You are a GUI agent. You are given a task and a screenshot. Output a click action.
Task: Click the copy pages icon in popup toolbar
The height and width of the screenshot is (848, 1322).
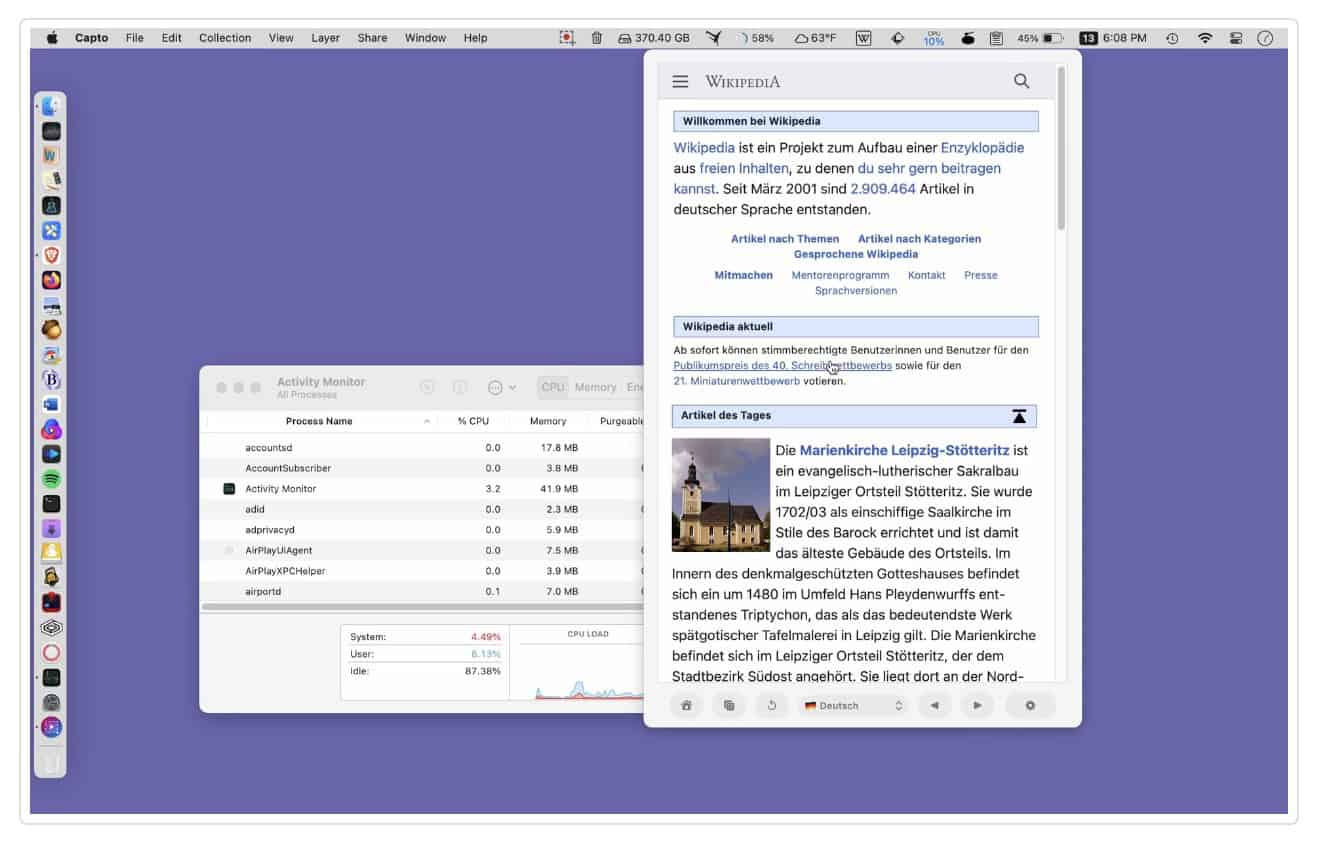click(729, 705)
